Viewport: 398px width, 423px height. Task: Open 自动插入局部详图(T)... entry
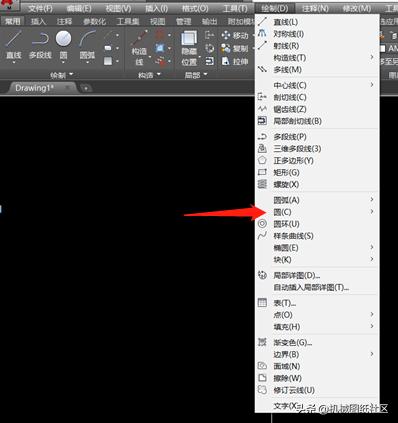click(317, 287)
